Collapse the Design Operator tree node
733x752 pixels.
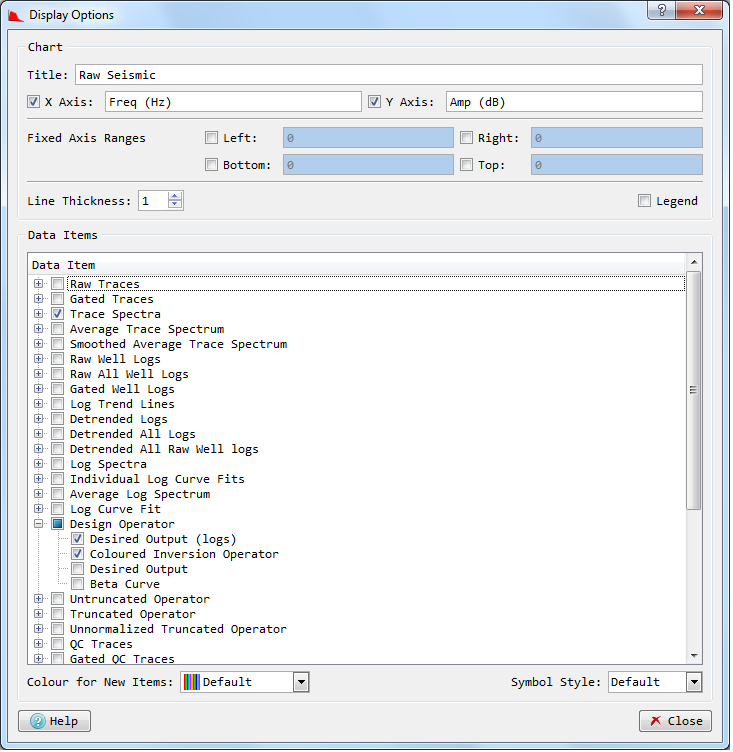coord(39,525)
